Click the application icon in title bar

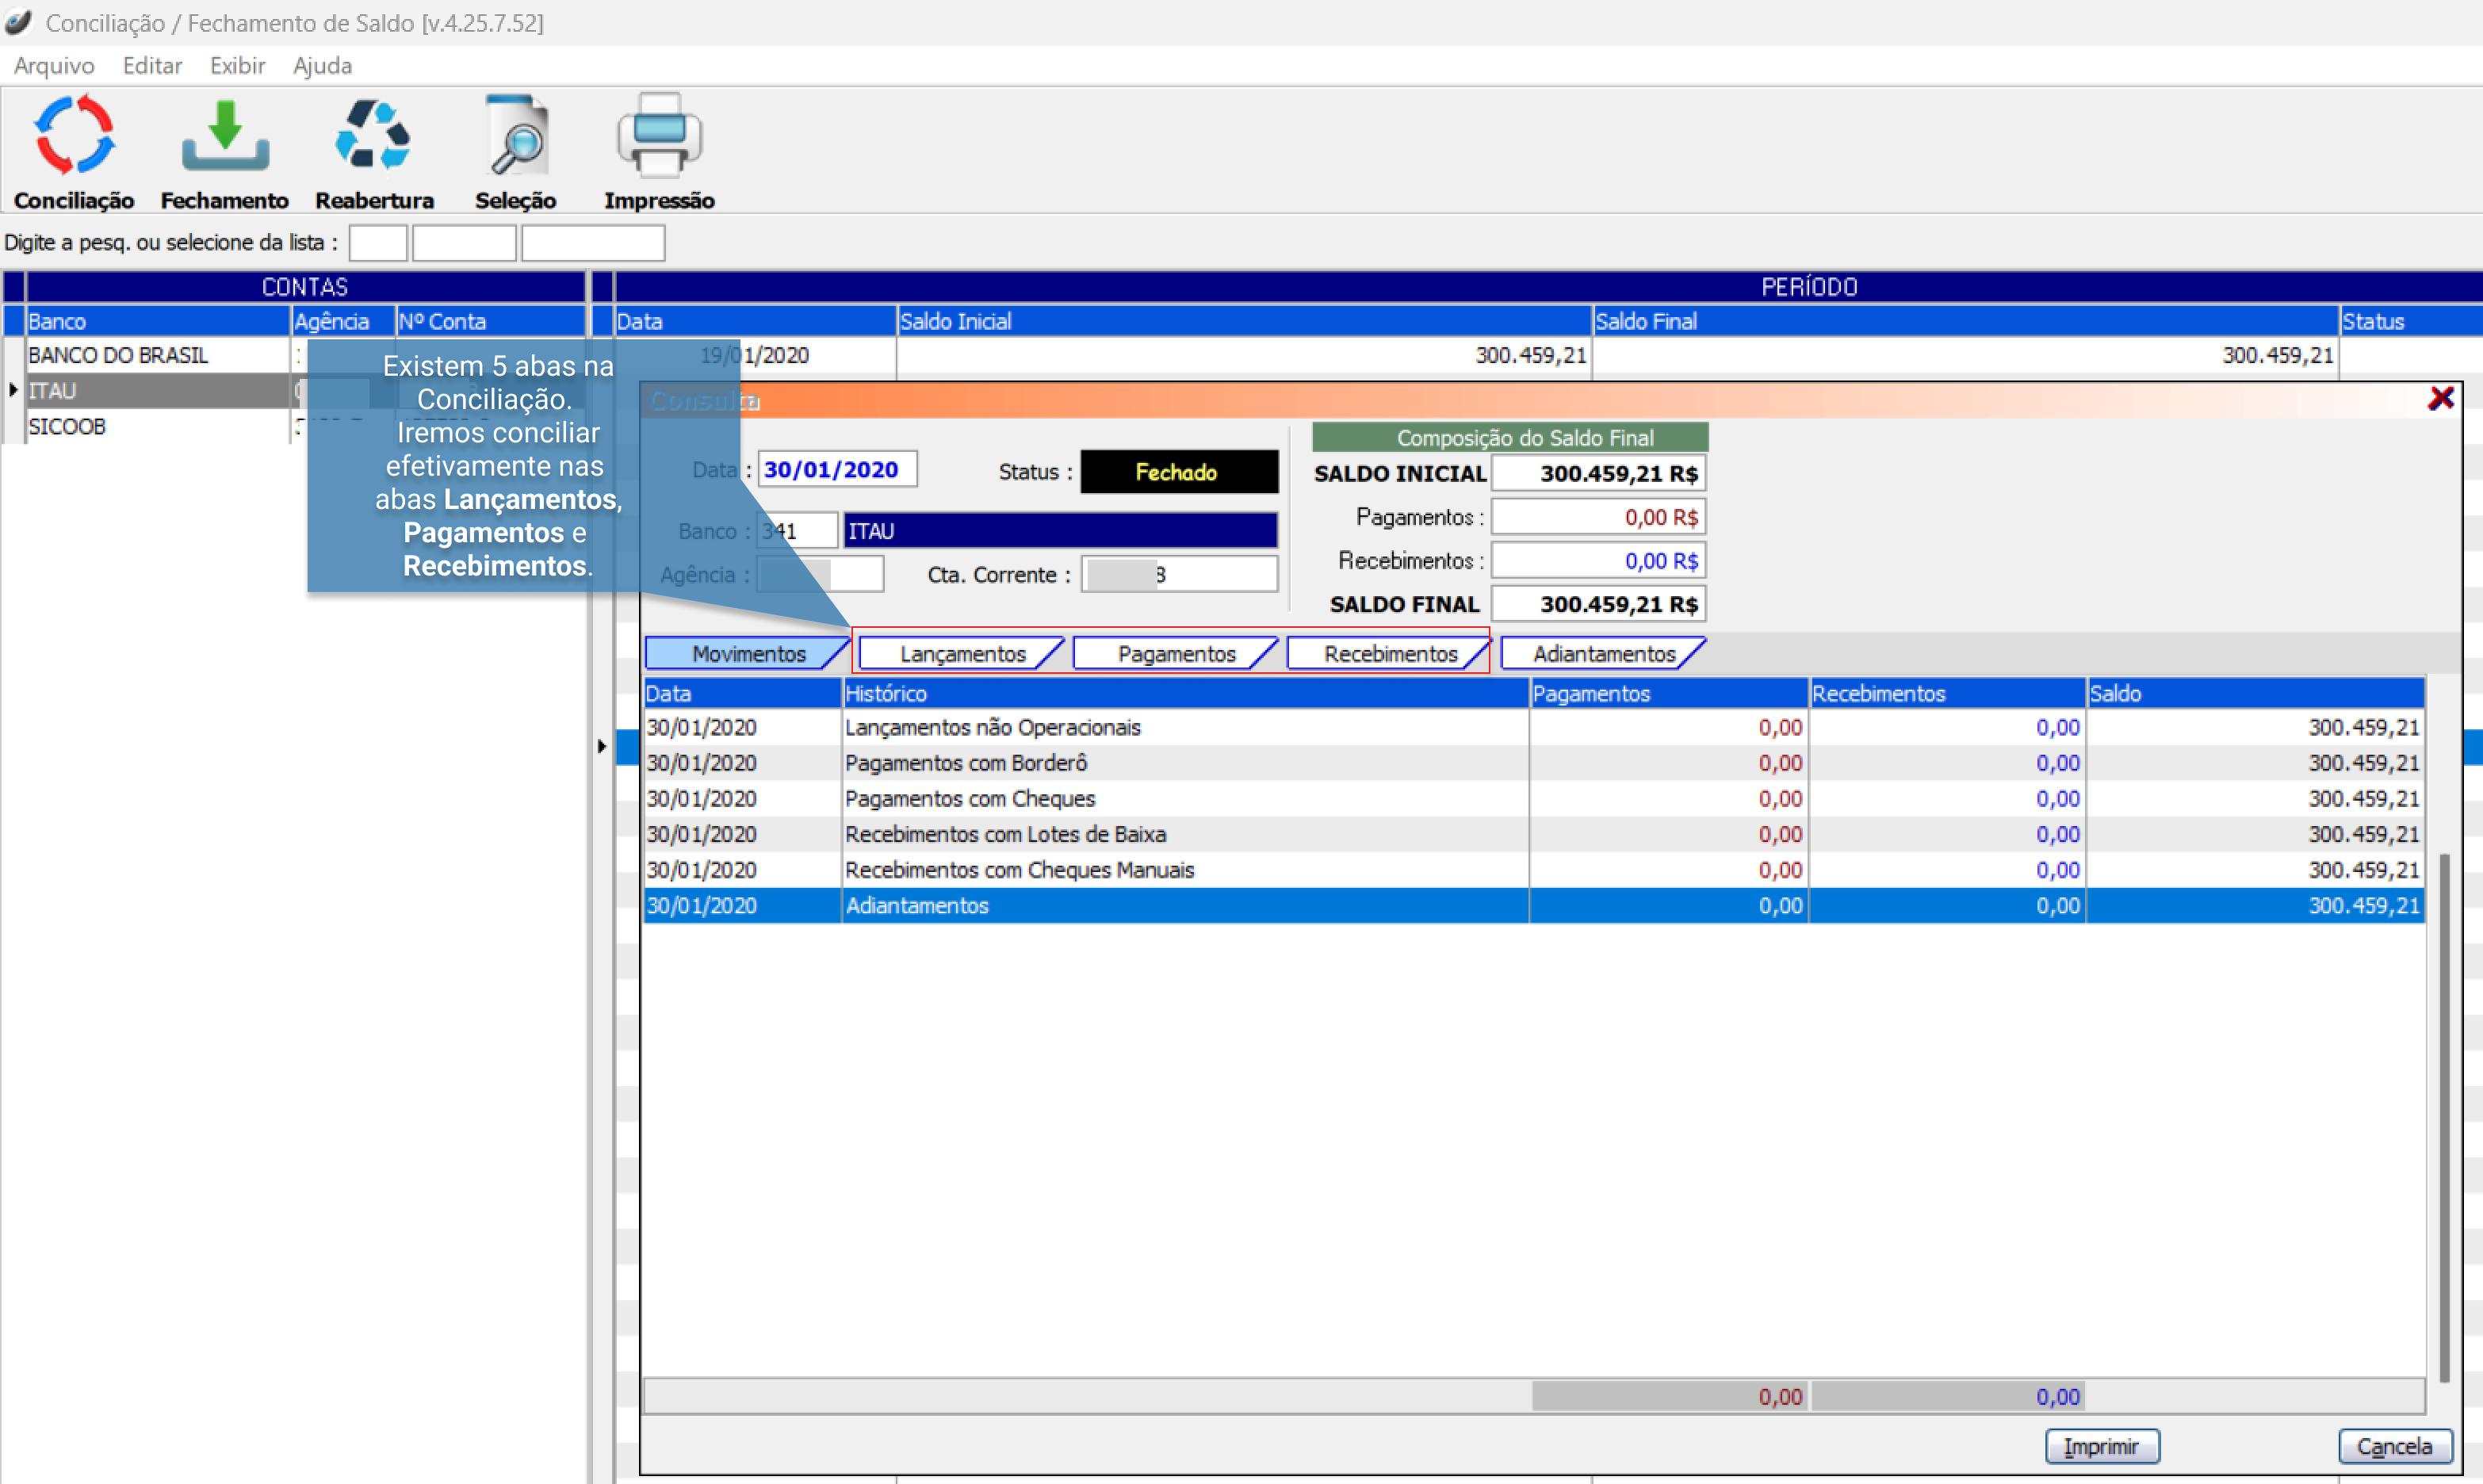tap(18, 22)
